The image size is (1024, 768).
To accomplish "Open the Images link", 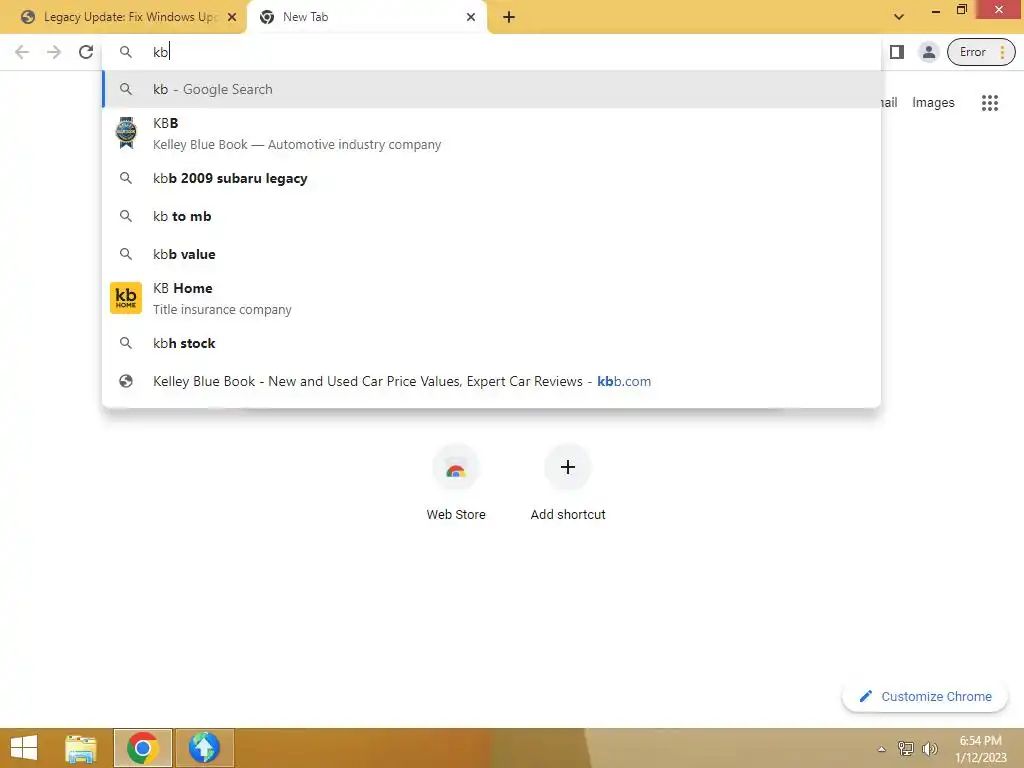I will coord(933,103).
